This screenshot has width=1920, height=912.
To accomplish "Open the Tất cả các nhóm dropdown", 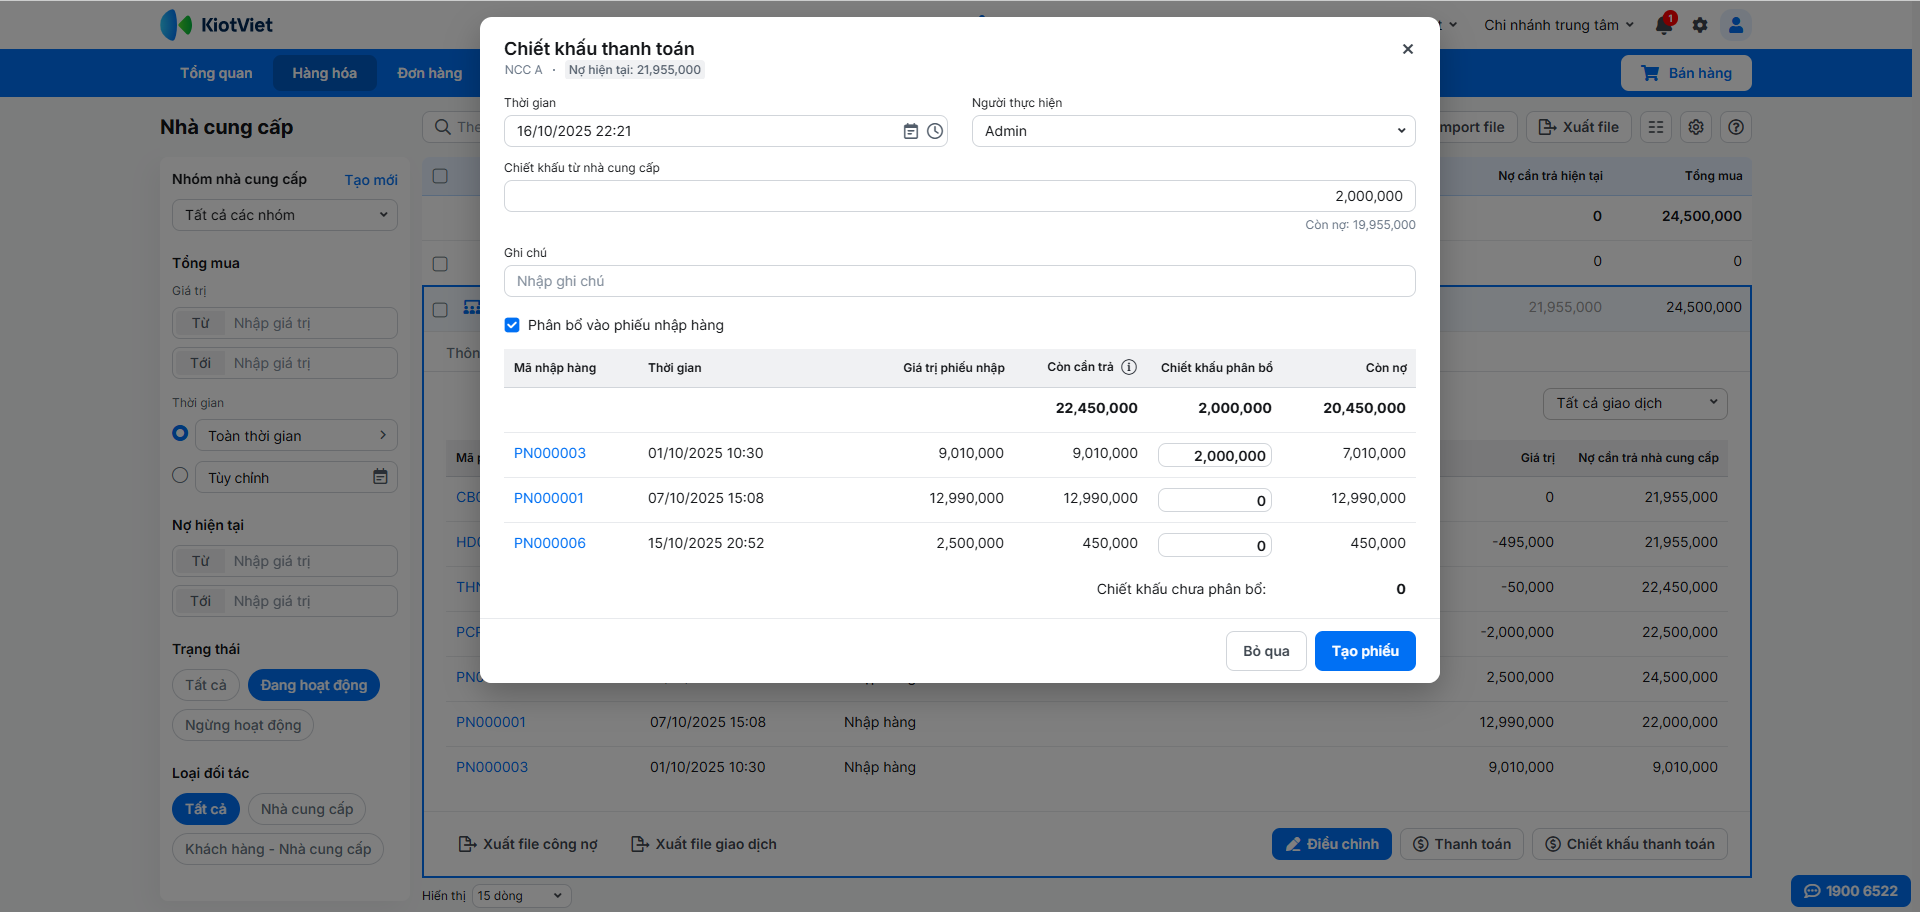I will coord(285,215).
